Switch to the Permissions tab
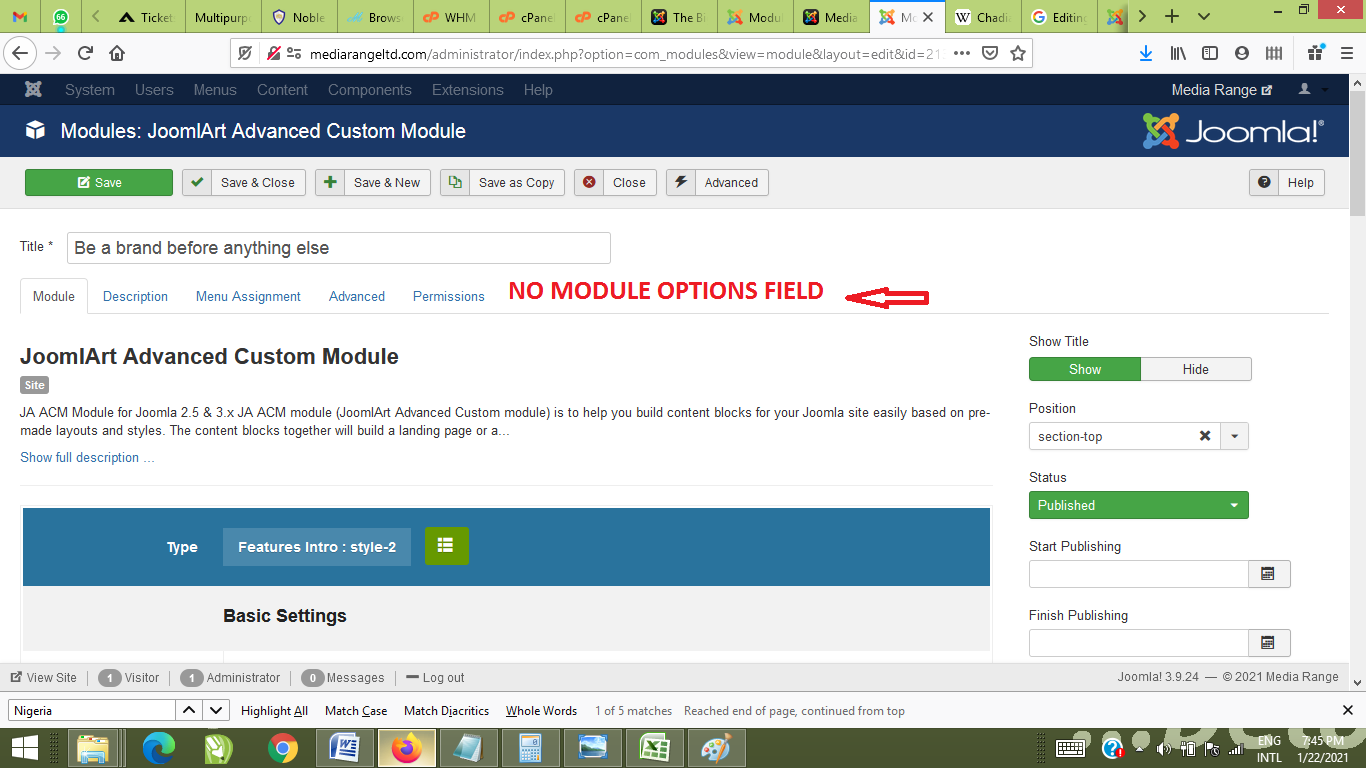The height and width of the screenshot is (768, 1366). click(449, 296)
